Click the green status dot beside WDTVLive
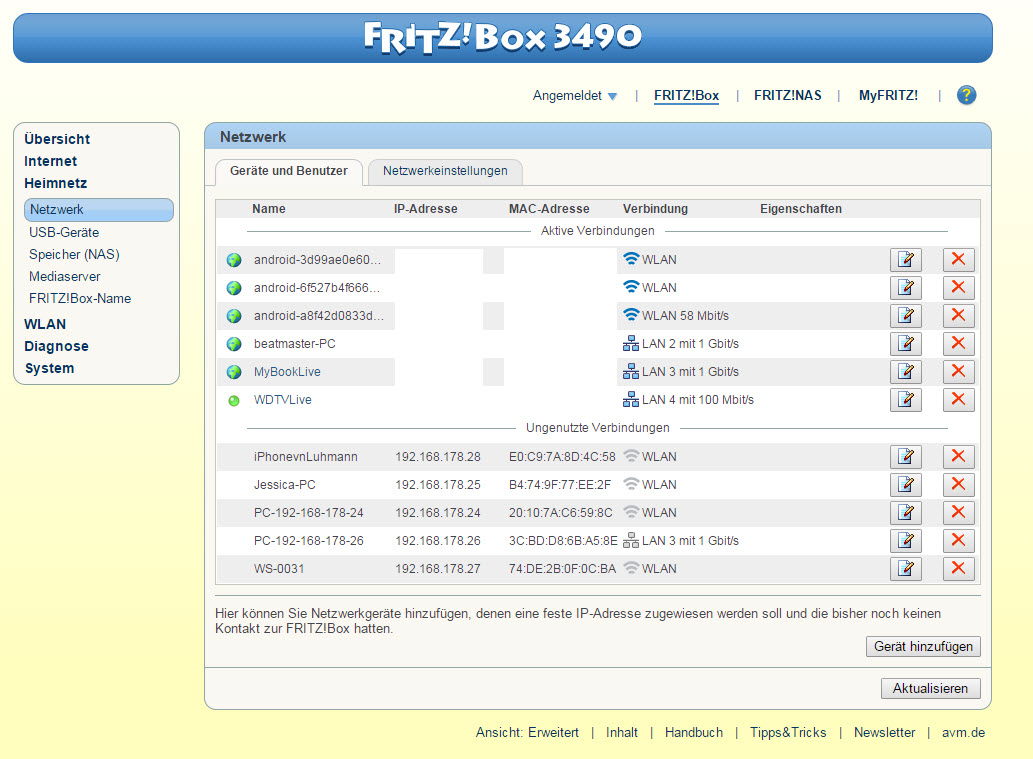Screen dimensions: 1033x759 click(x=234, y=400)
